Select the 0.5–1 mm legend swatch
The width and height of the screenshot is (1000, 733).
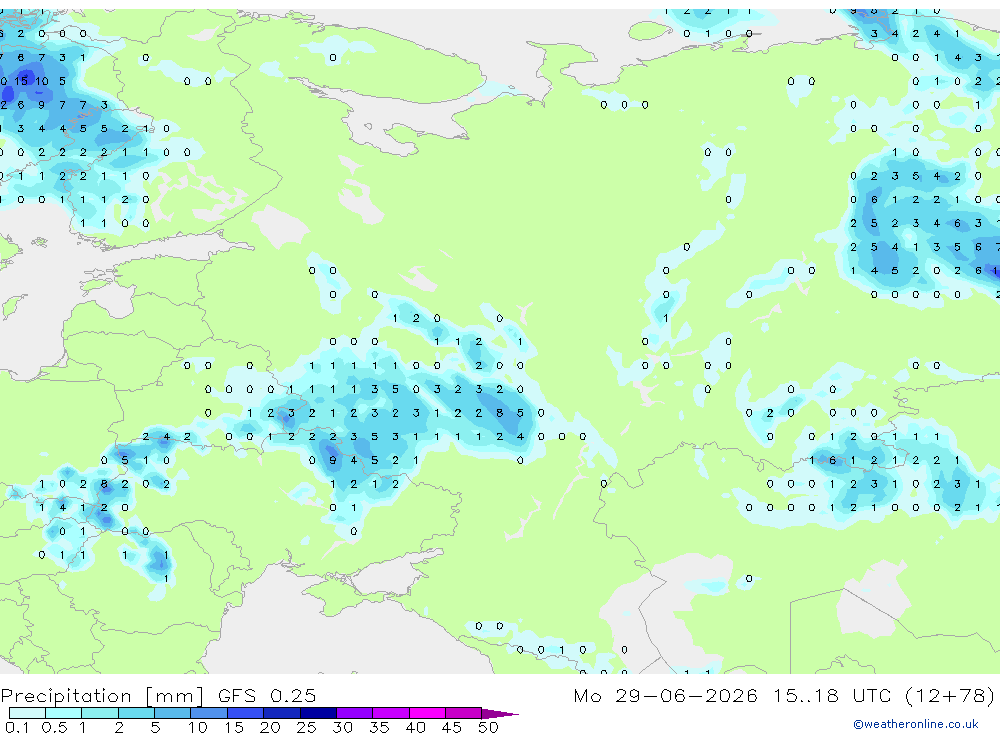[x=64, y=713]
